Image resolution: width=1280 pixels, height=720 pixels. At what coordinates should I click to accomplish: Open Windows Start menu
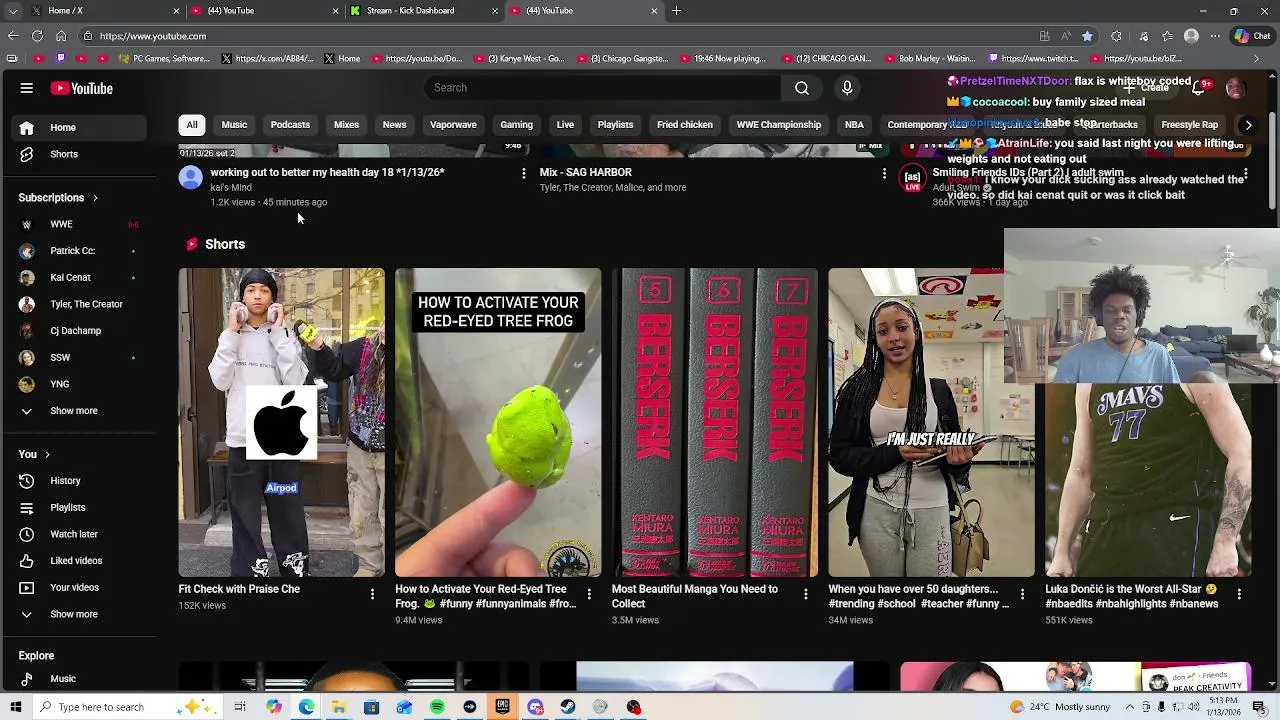pyautogui.click(x=16, y=707)
